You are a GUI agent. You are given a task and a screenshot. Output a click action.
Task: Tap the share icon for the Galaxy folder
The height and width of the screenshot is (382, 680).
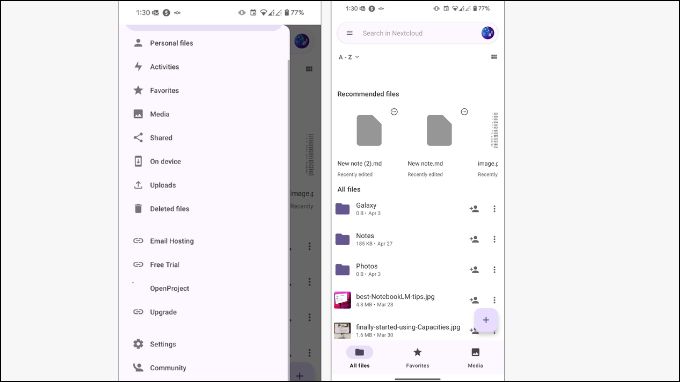[x=474, y=209]
